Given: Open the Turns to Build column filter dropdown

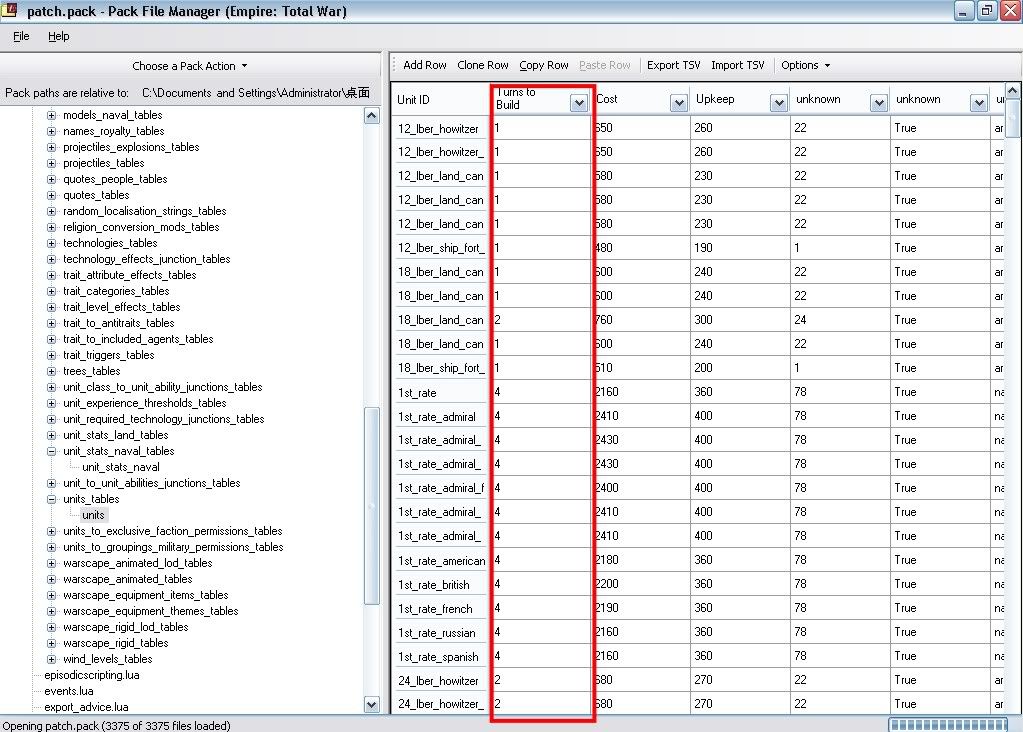Looking at the screenshot, I should click(578, 102).
